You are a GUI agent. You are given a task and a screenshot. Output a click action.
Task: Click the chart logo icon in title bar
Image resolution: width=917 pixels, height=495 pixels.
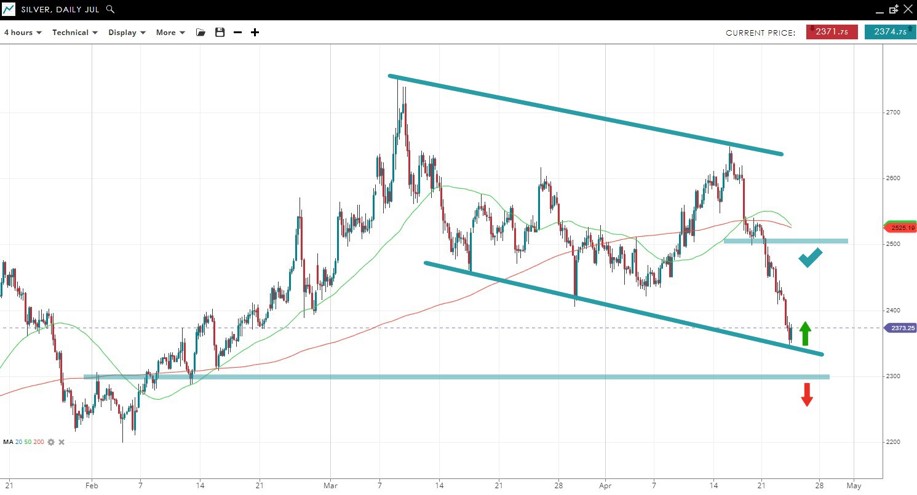[x=8, y=9]
